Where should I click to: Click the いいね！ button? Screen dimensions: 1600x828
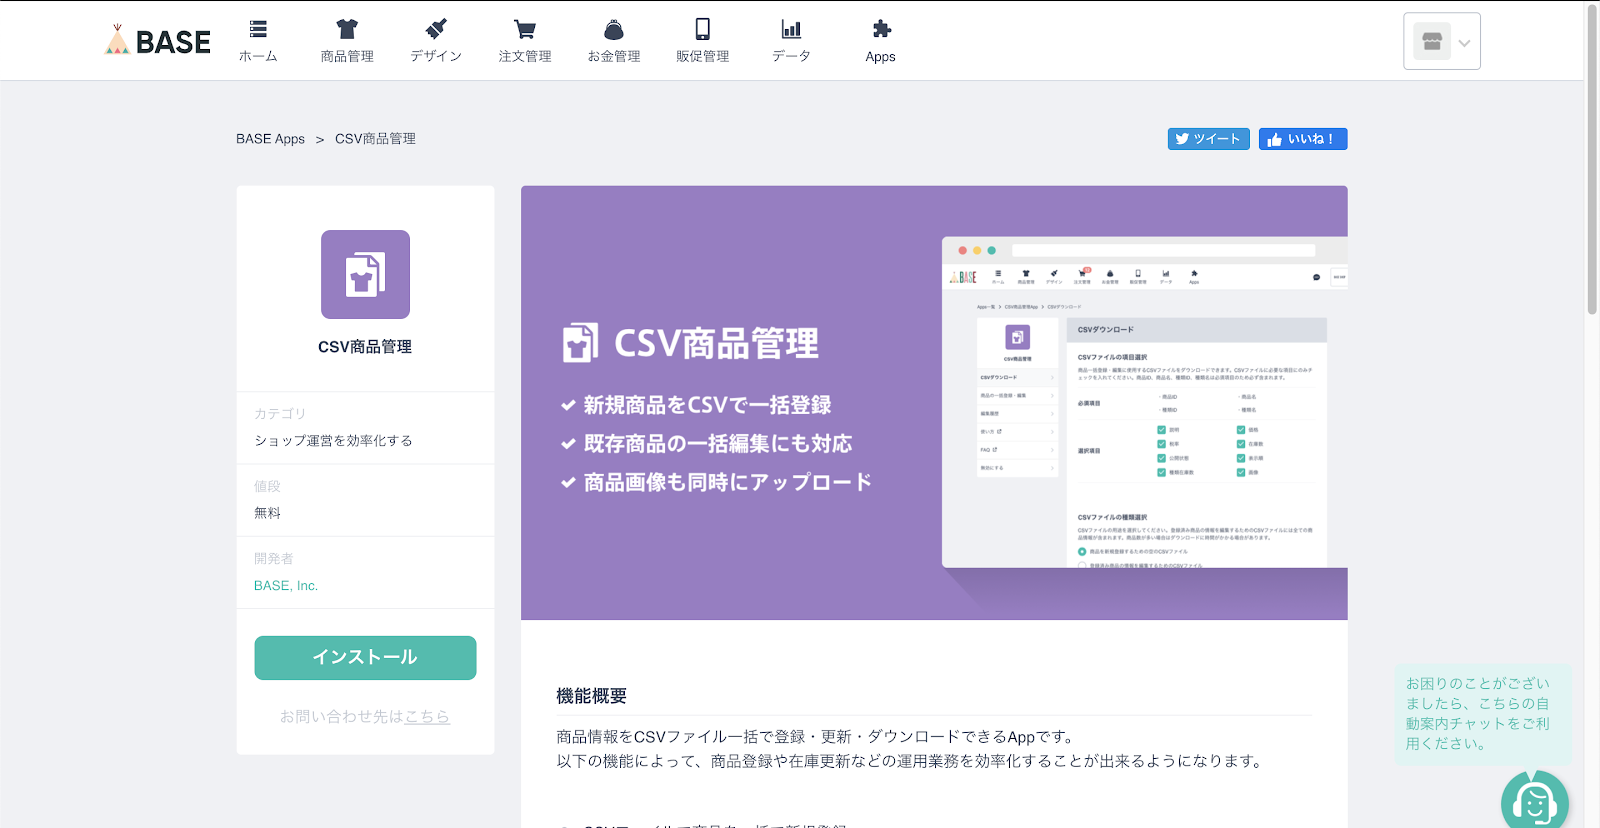pyautogui.click(x=1303, y=139)
